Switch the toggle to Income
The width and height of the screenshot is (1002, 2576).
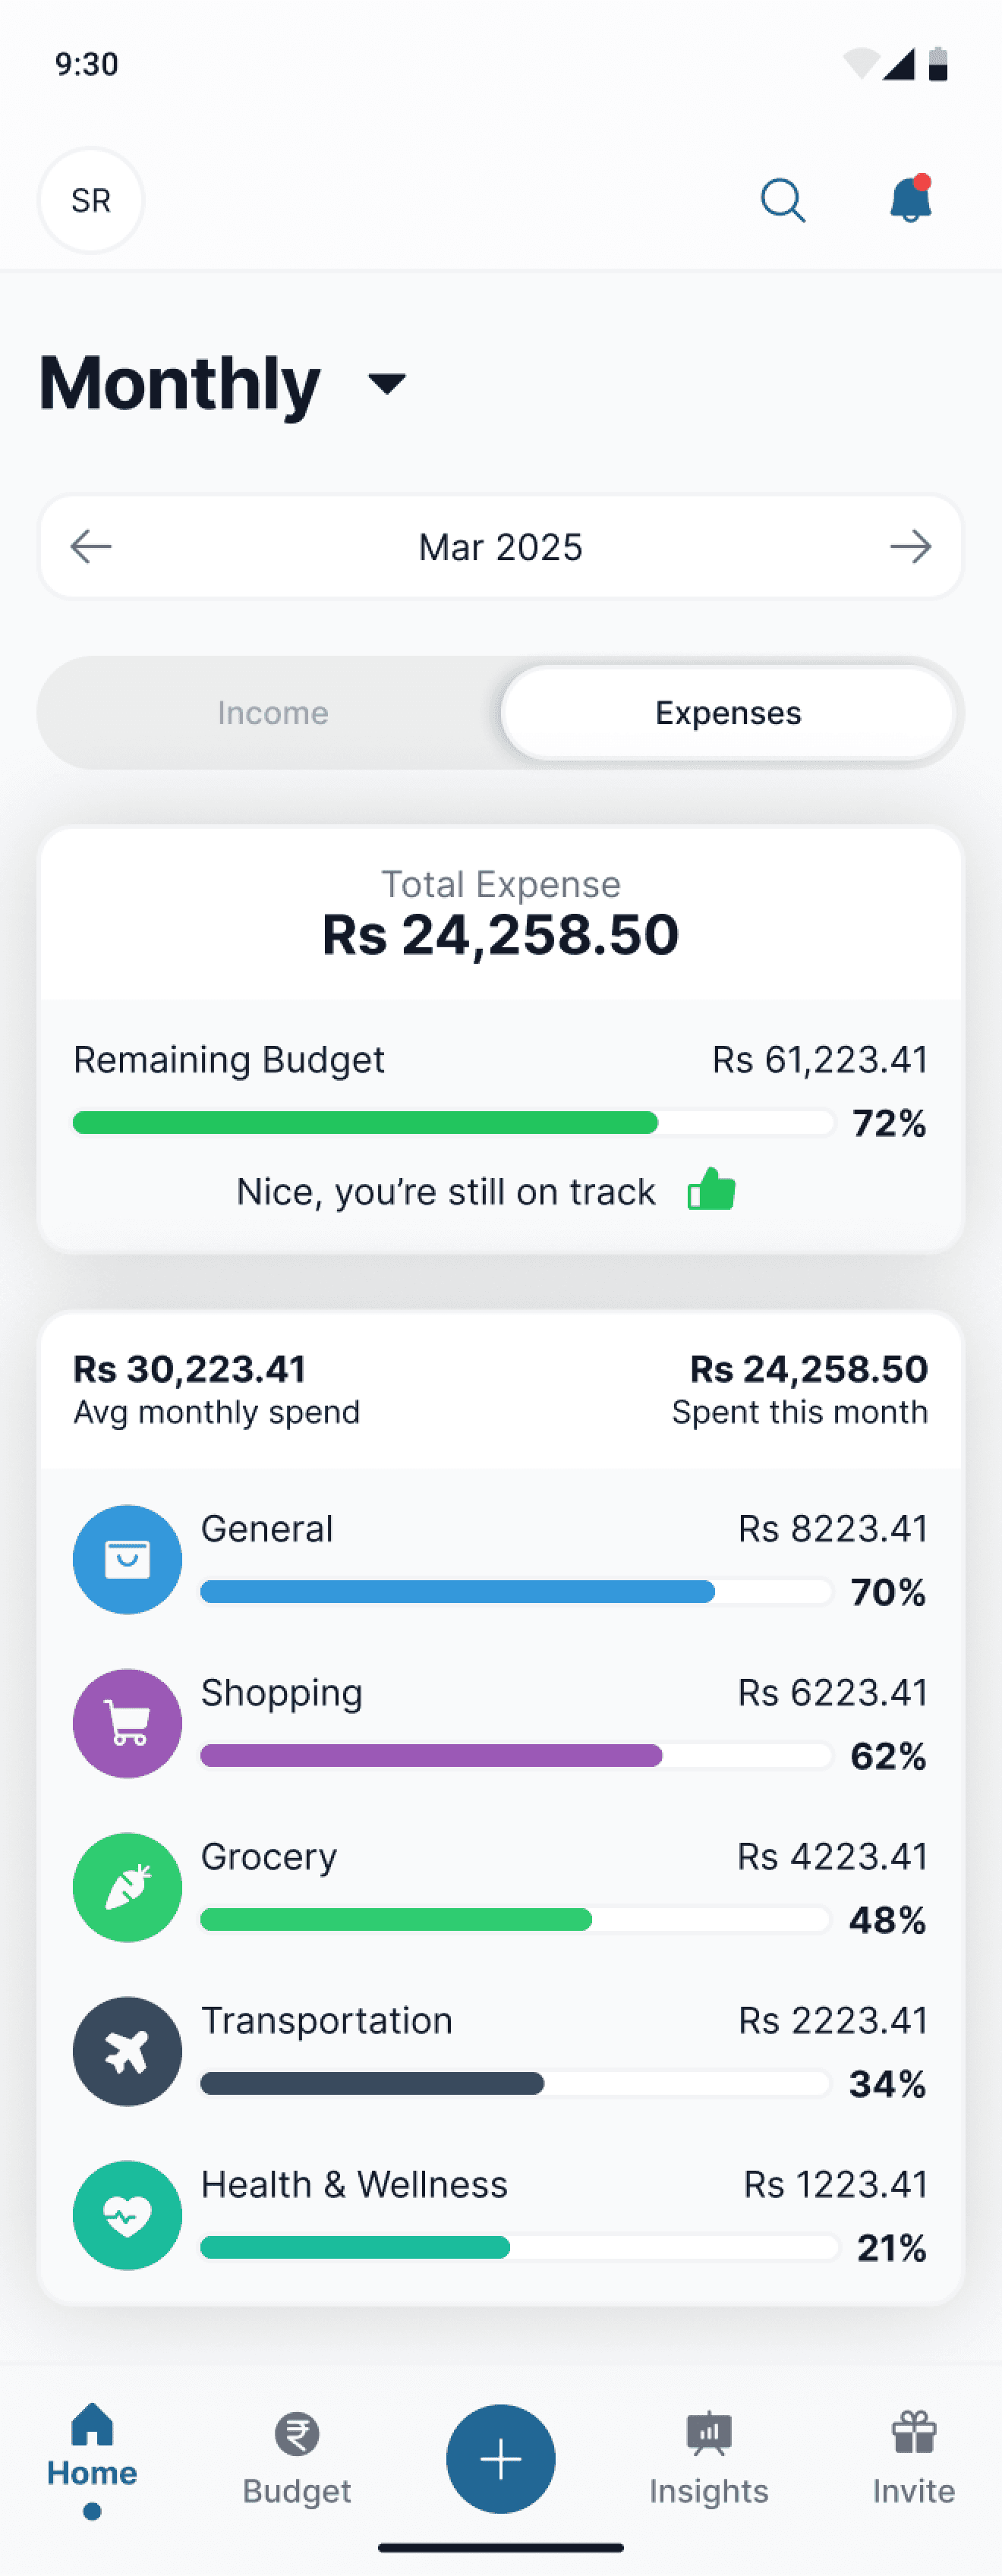[x=272, y=713]
